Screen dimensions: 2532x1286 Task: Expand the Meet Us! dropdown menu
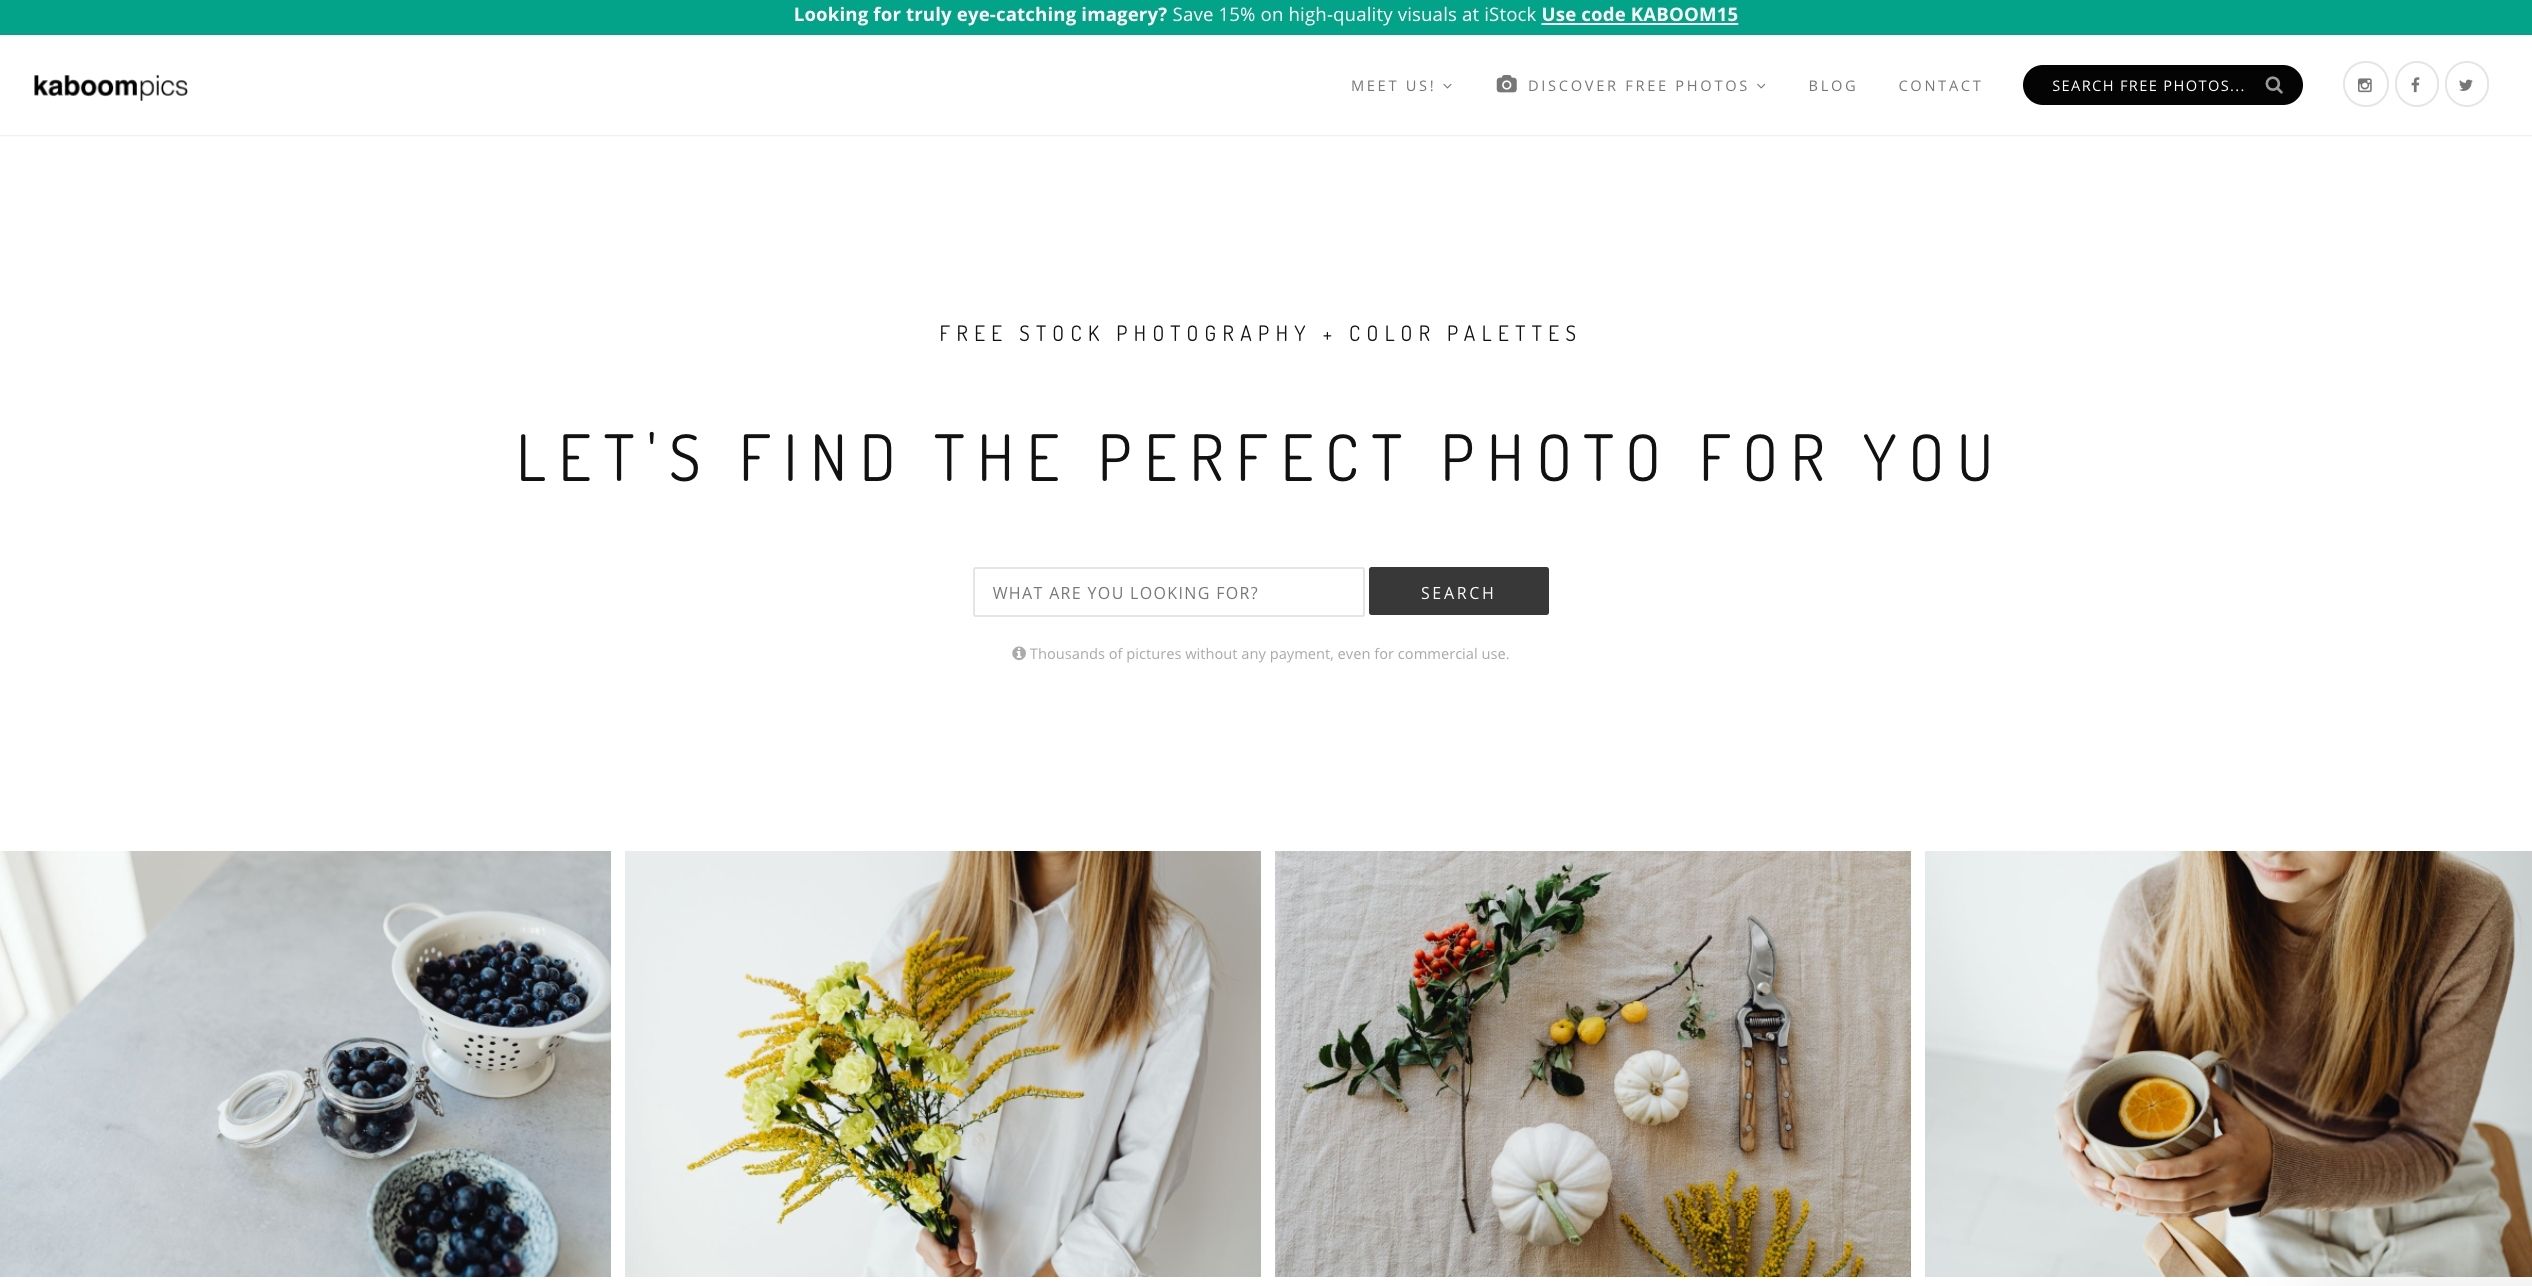1402,86
